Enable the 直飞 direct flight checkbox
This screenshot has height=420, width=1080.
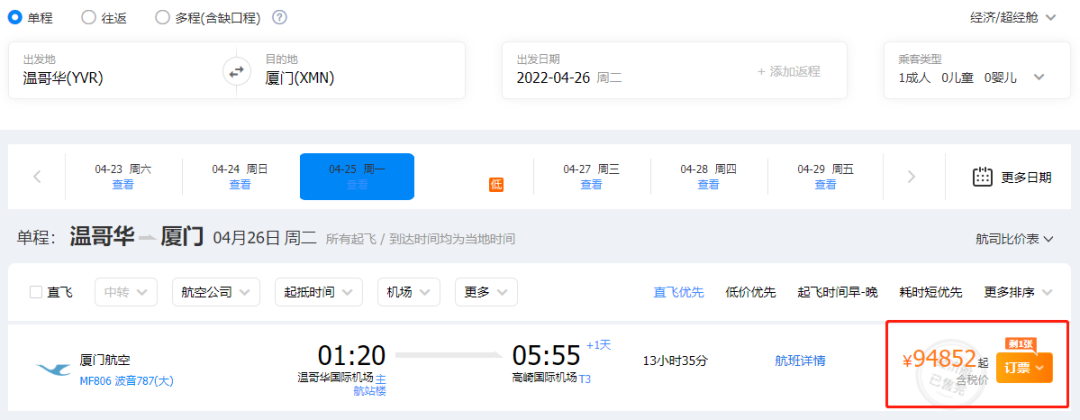click(x=36, y=292)
